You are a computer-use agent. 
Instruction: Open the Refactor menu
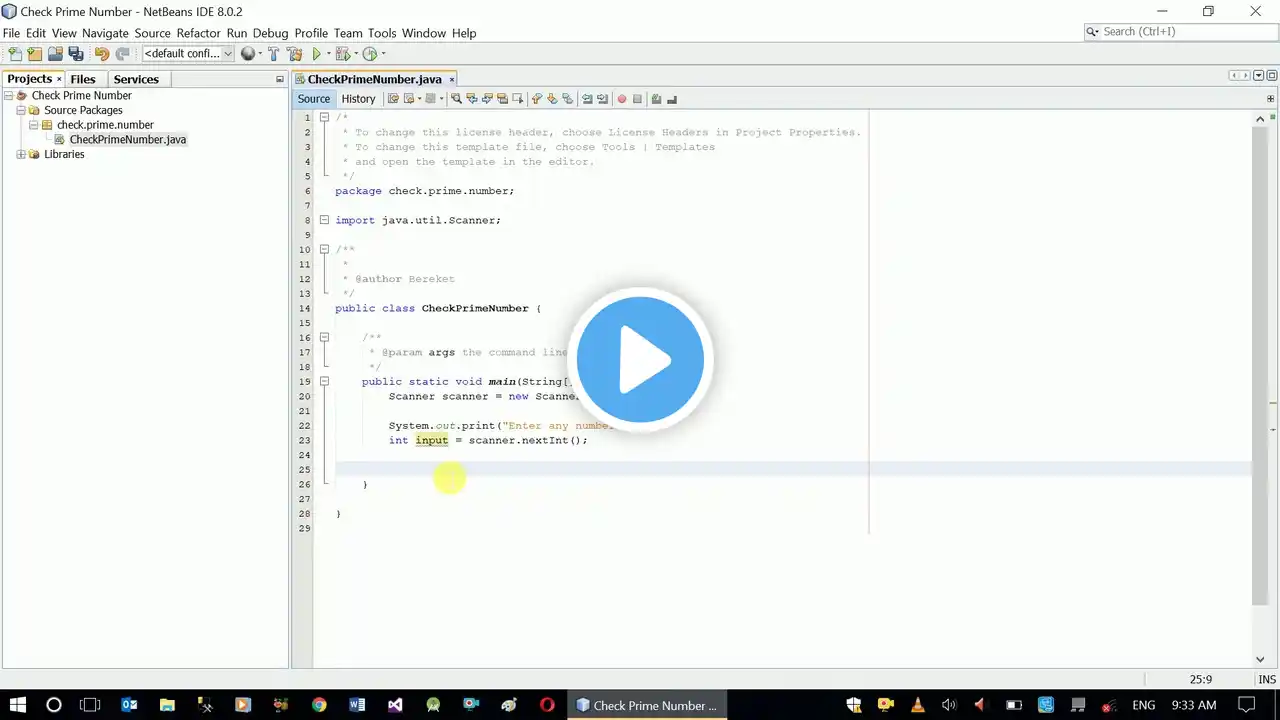(198, 33)
